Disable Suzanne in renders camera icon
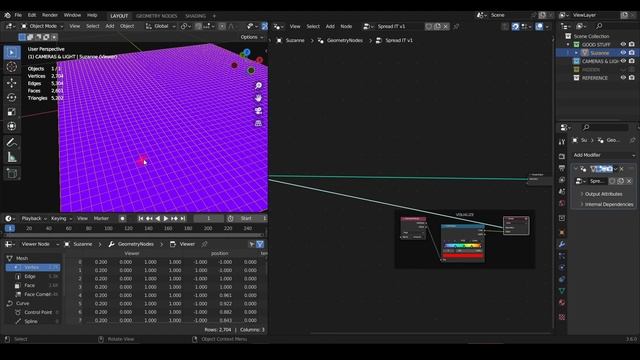This screenshot has width=640, height=360. [x=632, y=53]
